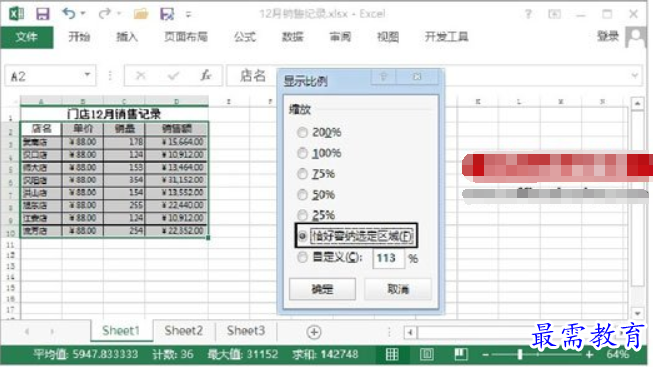
Task: Open the 数据 (Data) ribbon tab
Action: pyautogui.click(x=292, y=37)
